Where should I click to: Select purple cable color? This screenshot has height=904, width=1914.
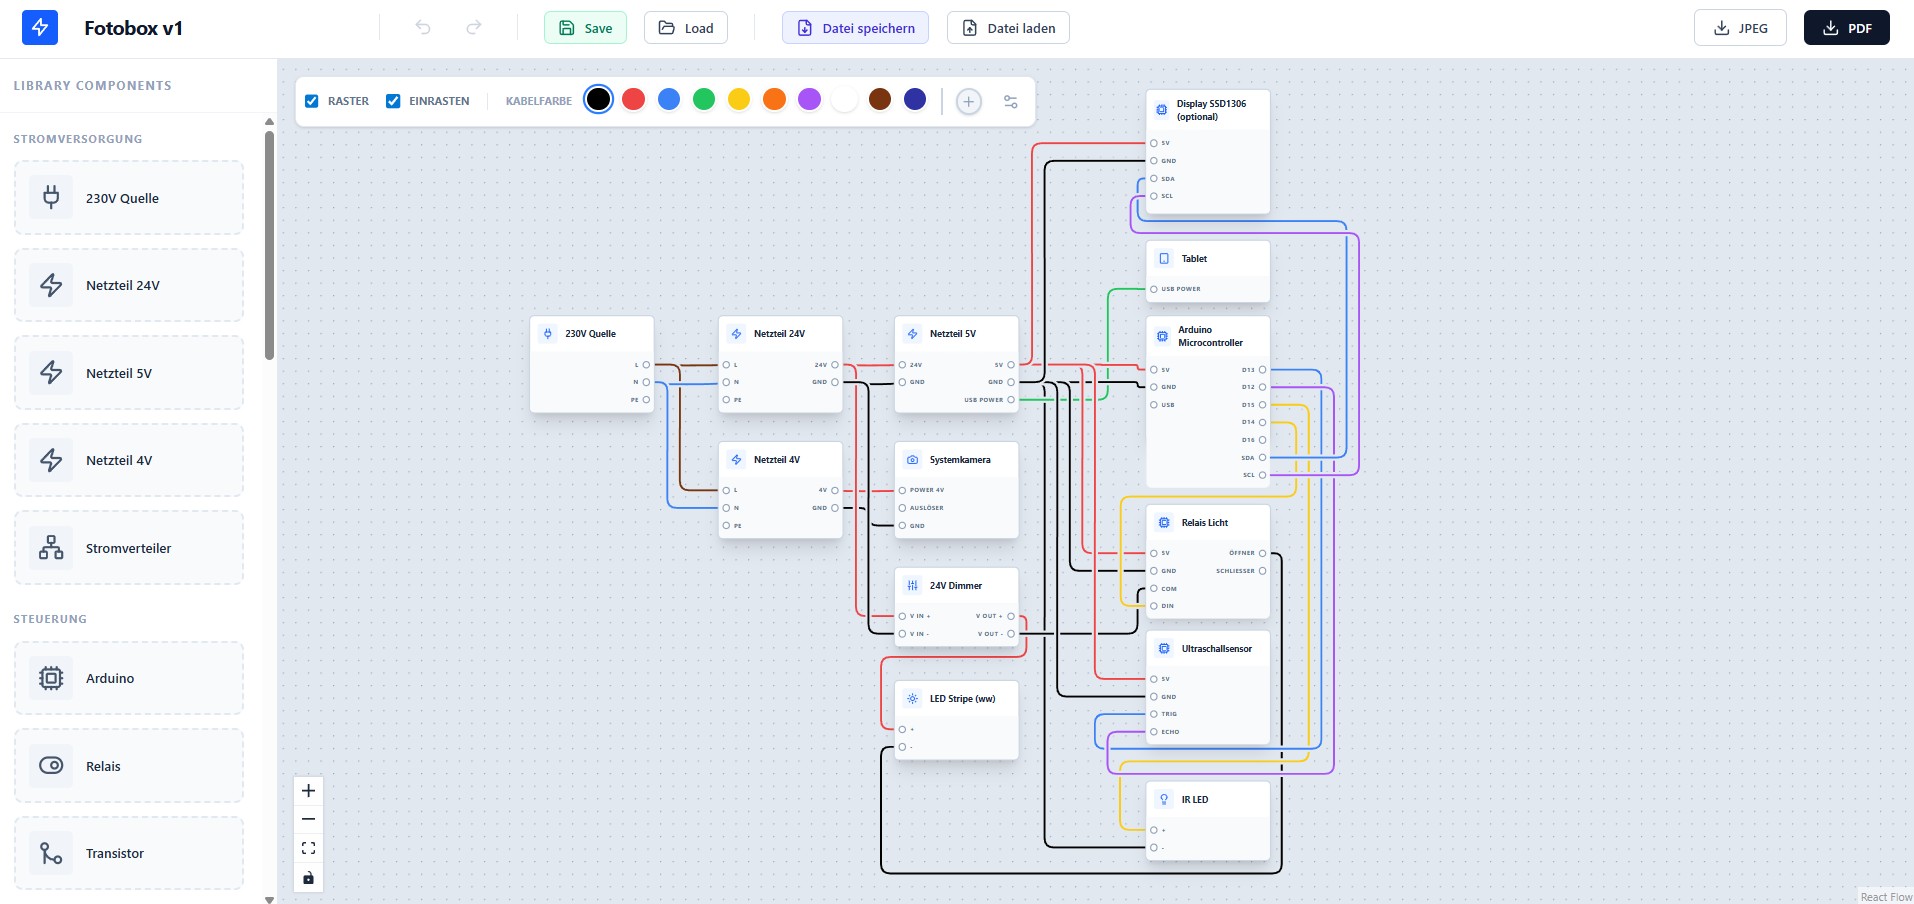click(x=810, y=99)
